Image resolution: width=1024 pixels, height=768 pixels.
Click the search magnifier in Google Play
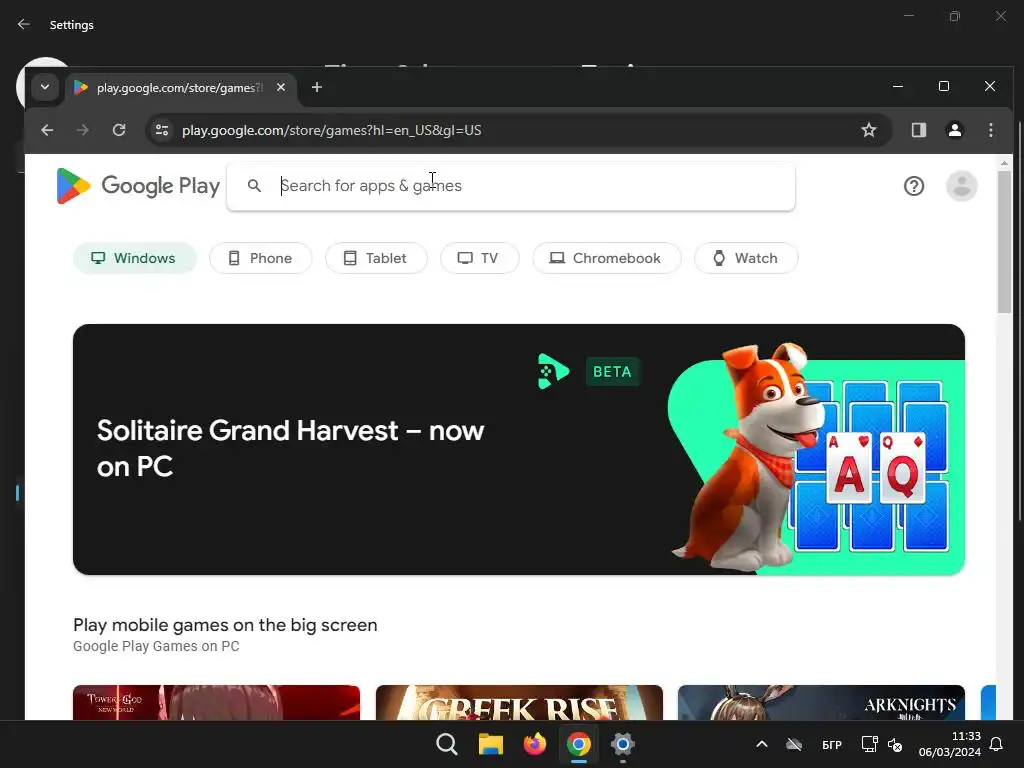[x=254, y=185]
